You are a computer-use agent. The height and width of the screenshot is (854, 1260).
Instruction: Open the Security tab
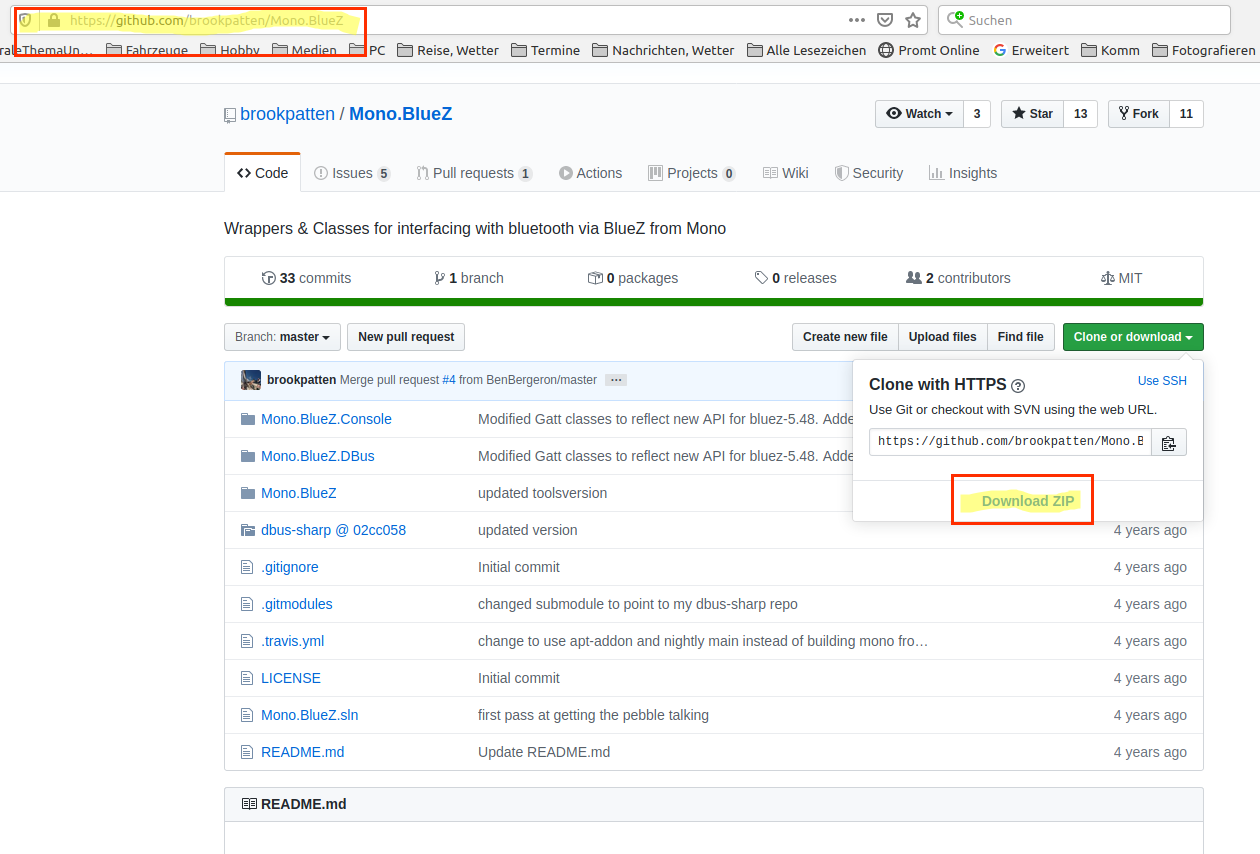869,173
